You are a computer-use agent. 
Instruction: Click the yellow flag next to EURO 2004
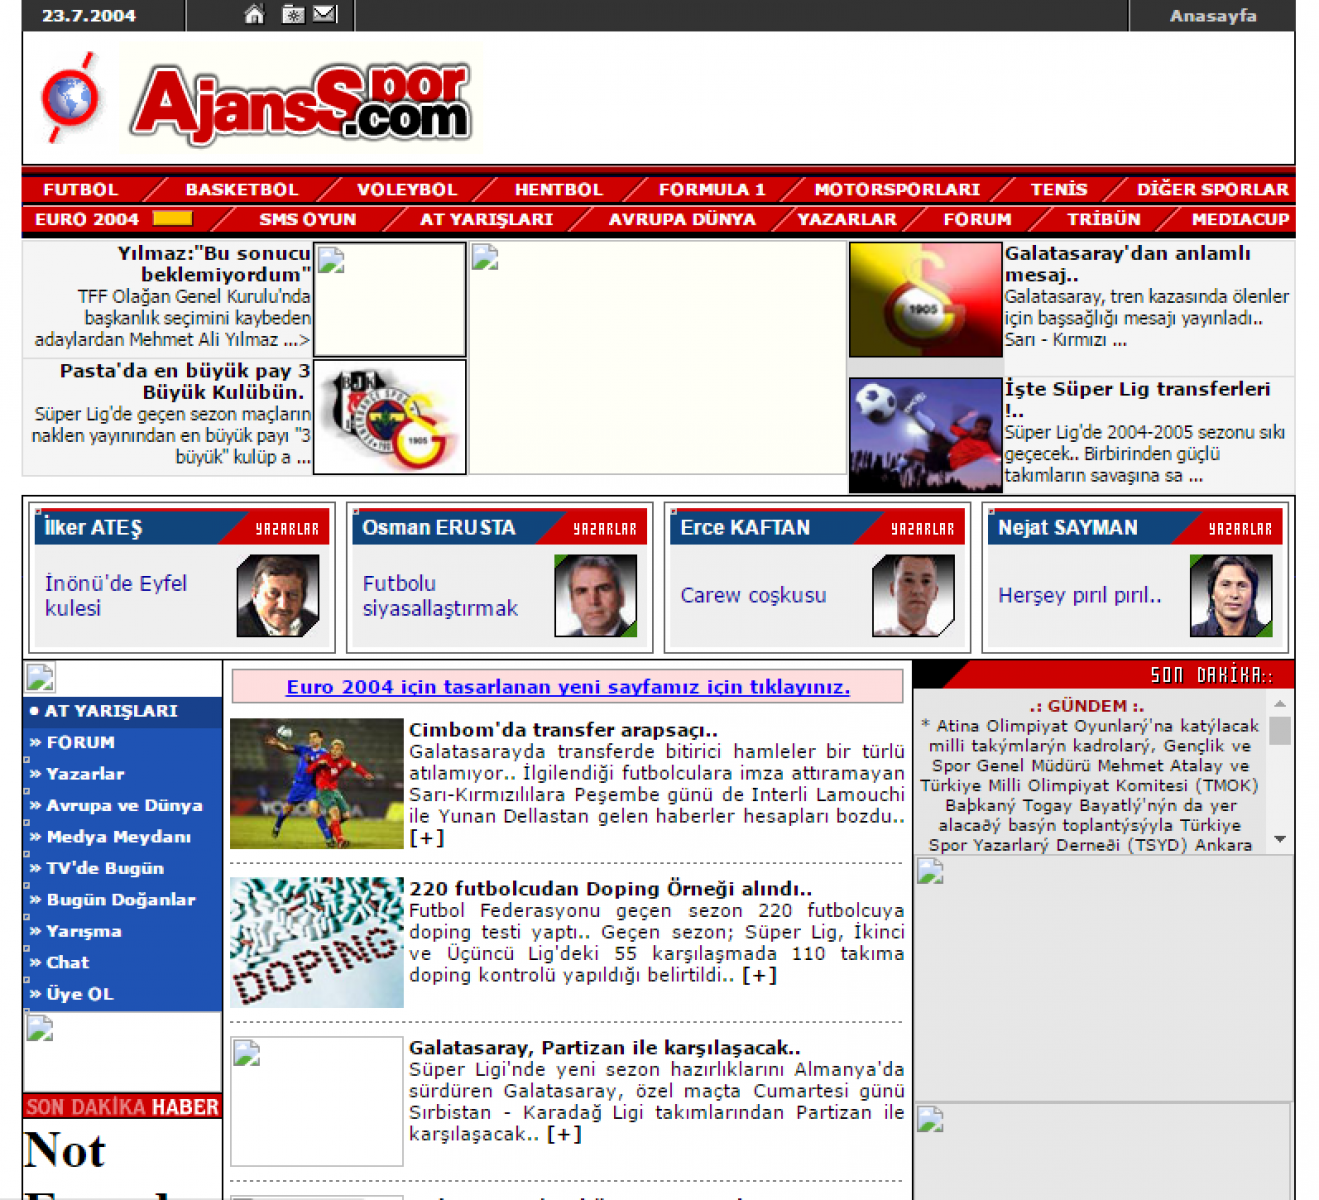coord(172,218)
